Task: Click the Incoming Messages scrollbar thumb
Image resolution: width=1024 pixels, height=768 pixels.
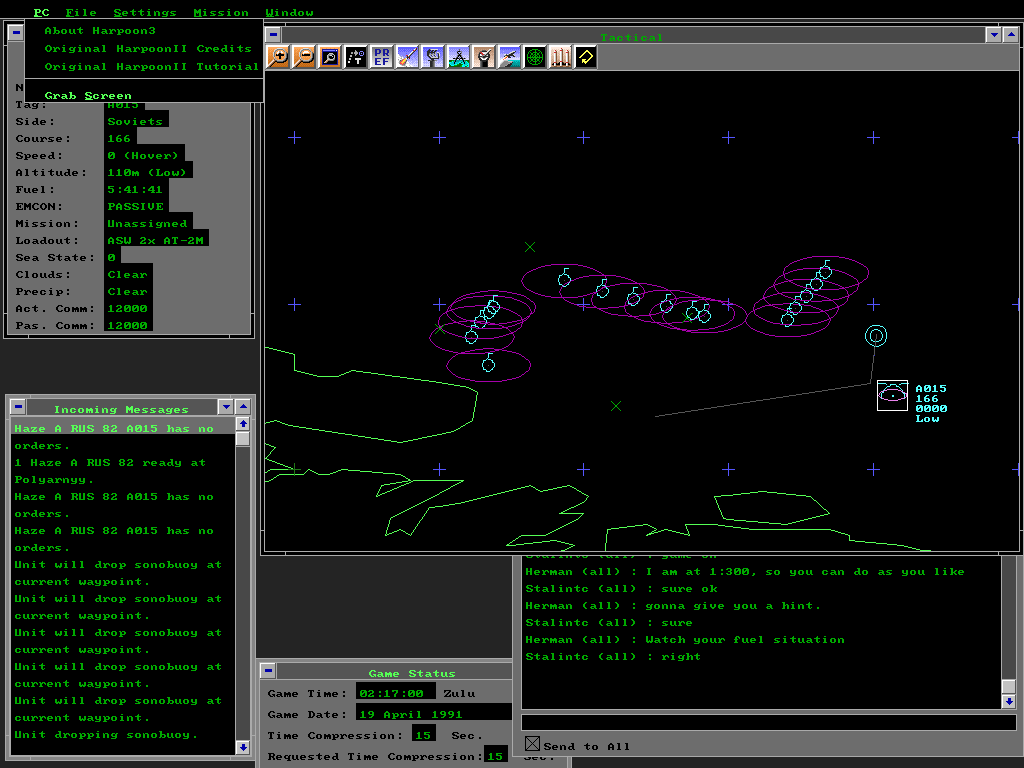Action: click(x=243, y=438)
